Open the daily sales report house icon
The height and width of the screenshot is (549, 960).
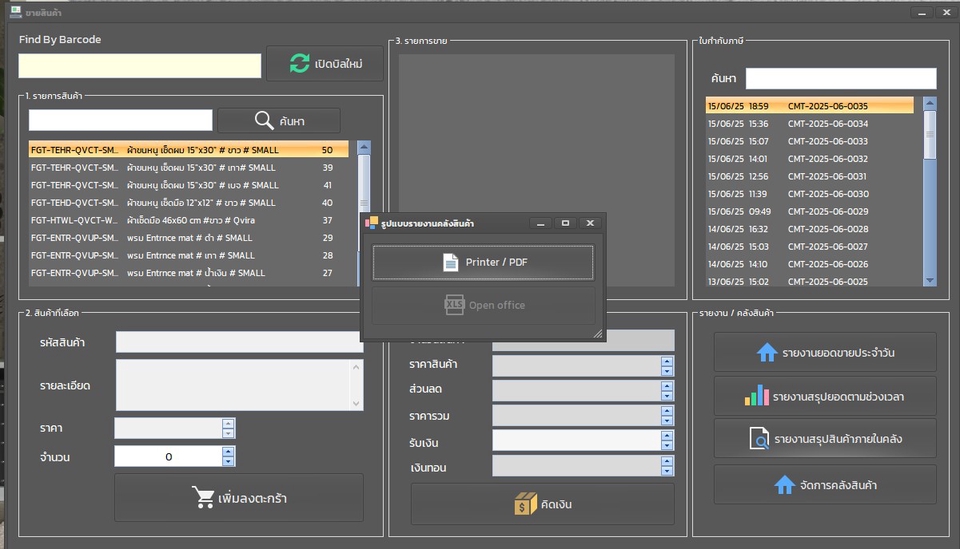click(x=766, y=353)
